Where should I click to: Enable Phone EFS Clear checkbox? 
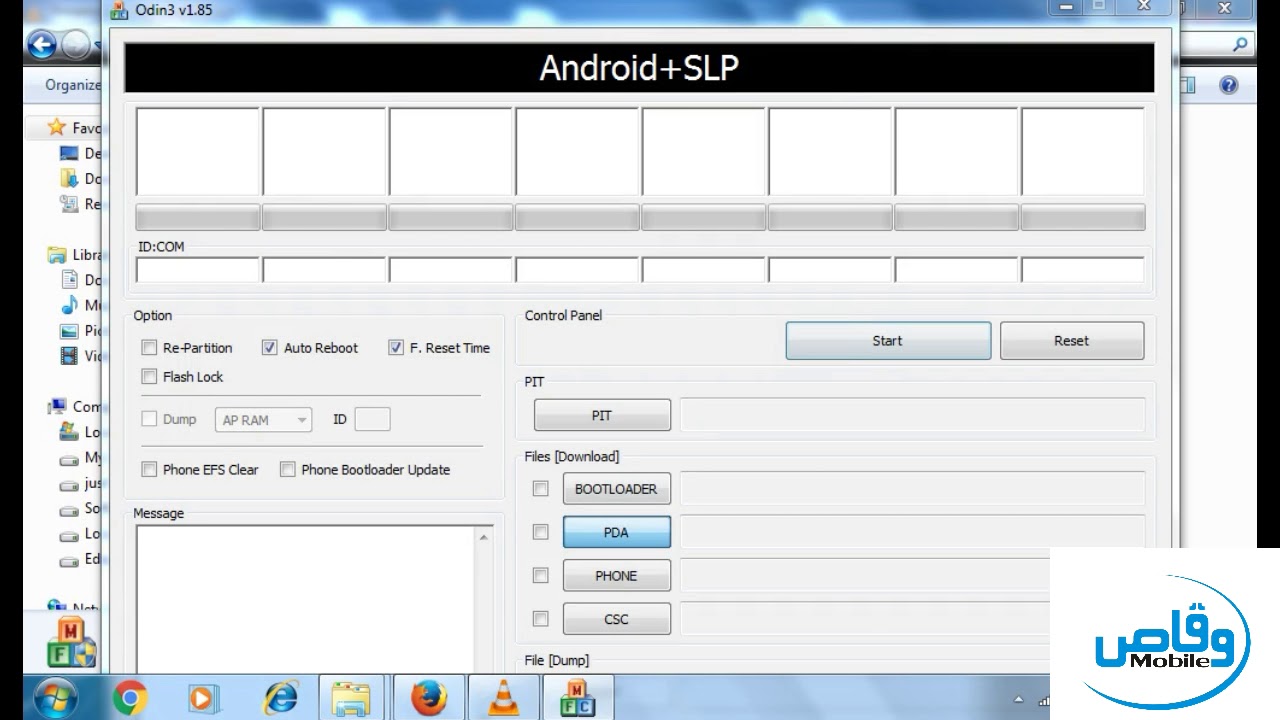149,469
